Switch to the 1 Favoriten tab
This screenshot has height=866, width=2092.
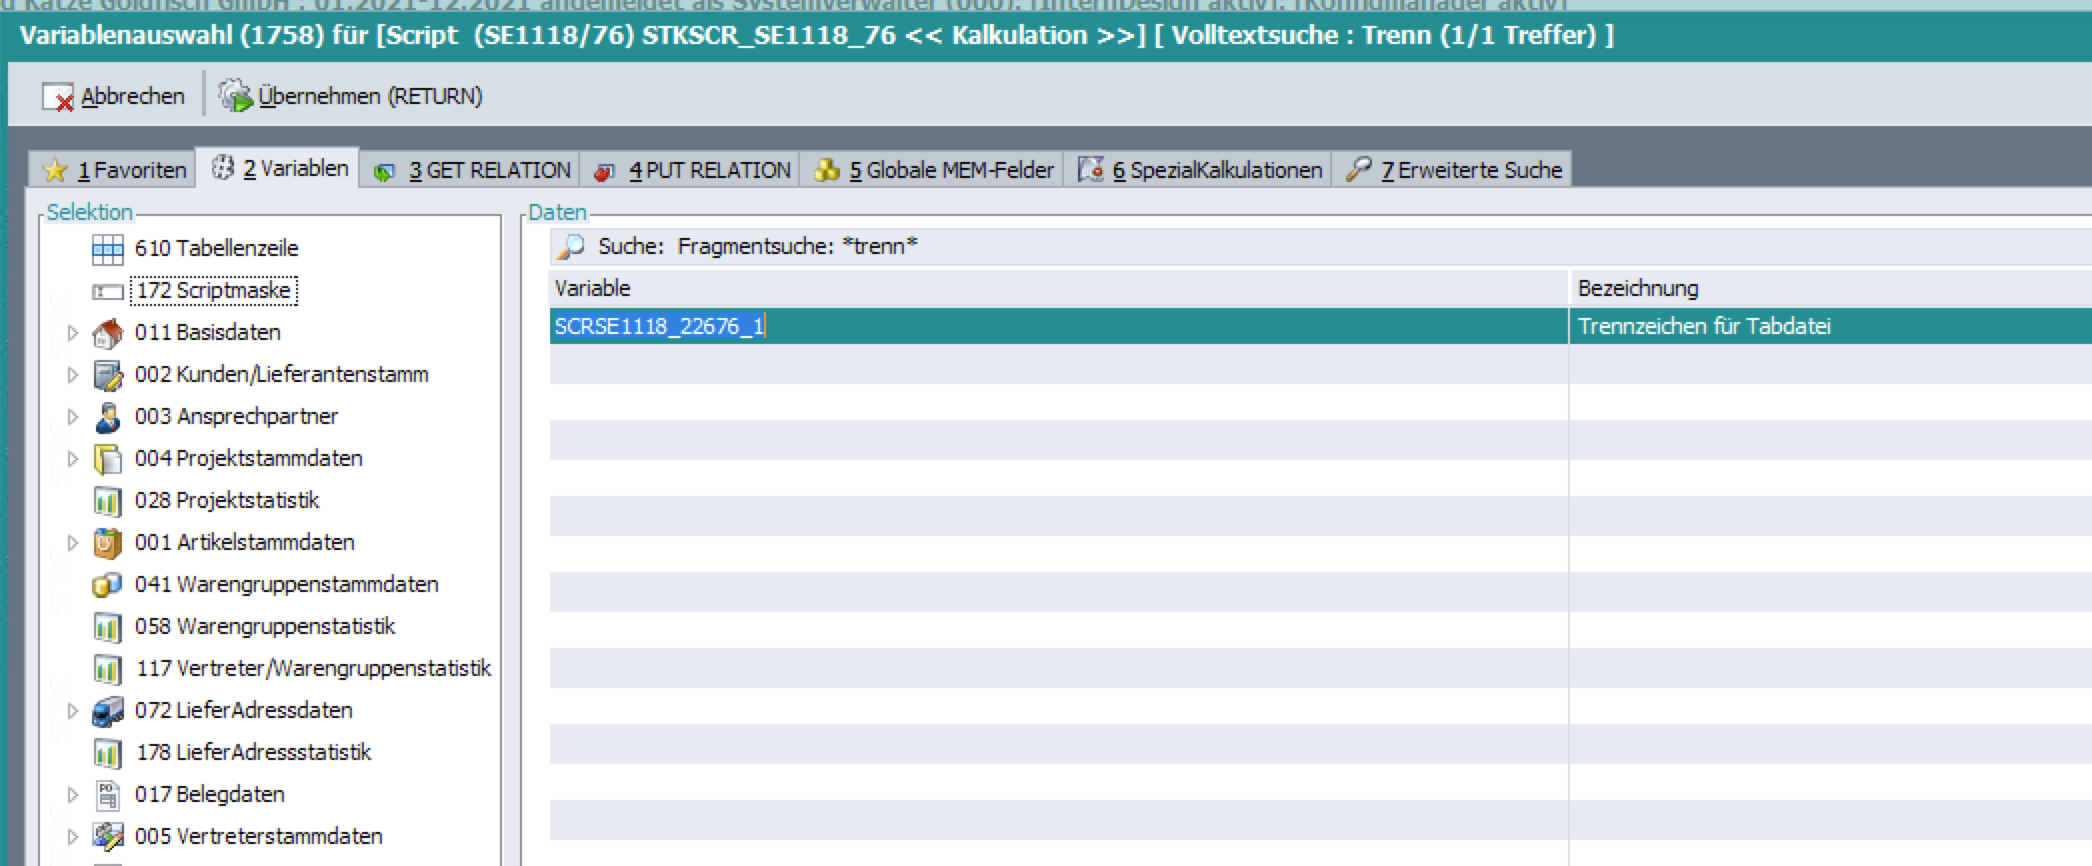[114, 170]
